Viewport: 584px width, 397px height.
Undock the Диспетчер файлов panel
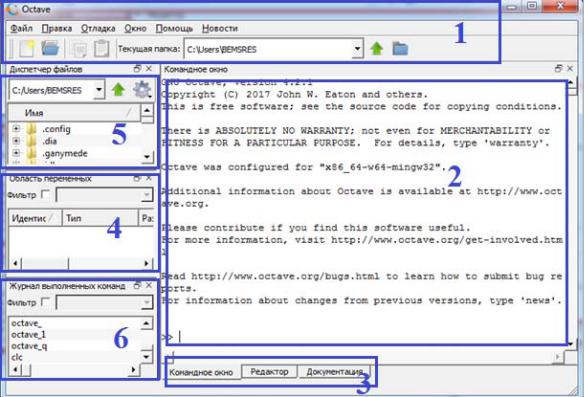137,69
